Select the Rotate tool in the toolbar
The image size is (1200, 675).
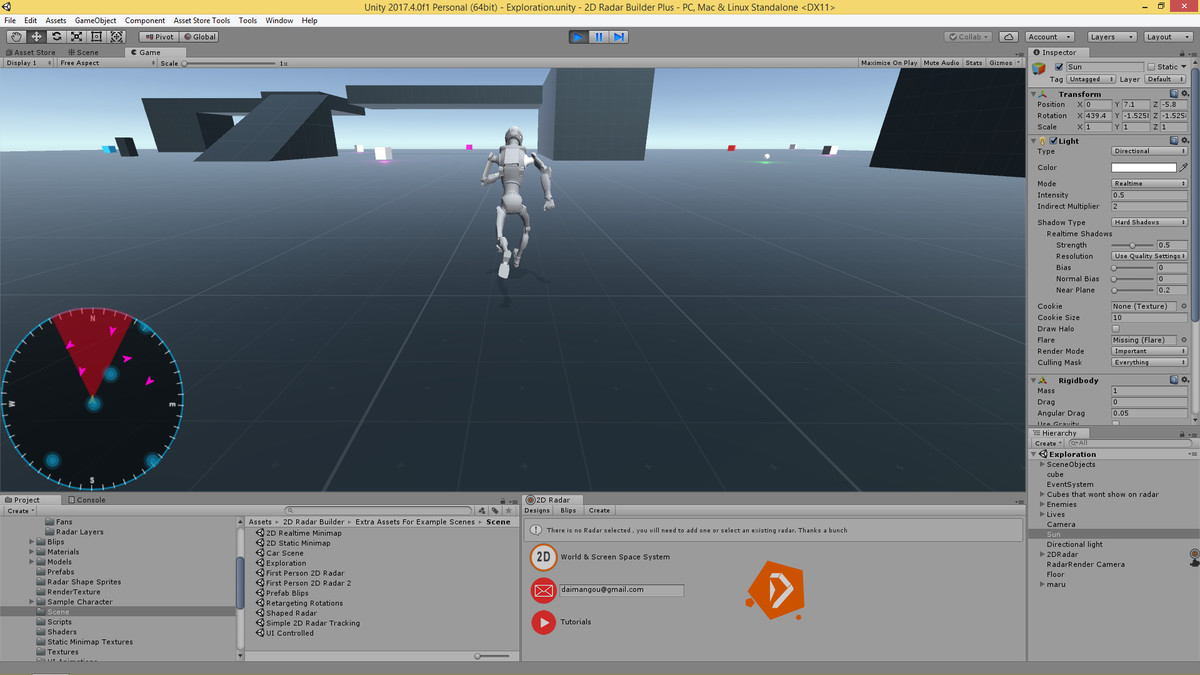56,36
